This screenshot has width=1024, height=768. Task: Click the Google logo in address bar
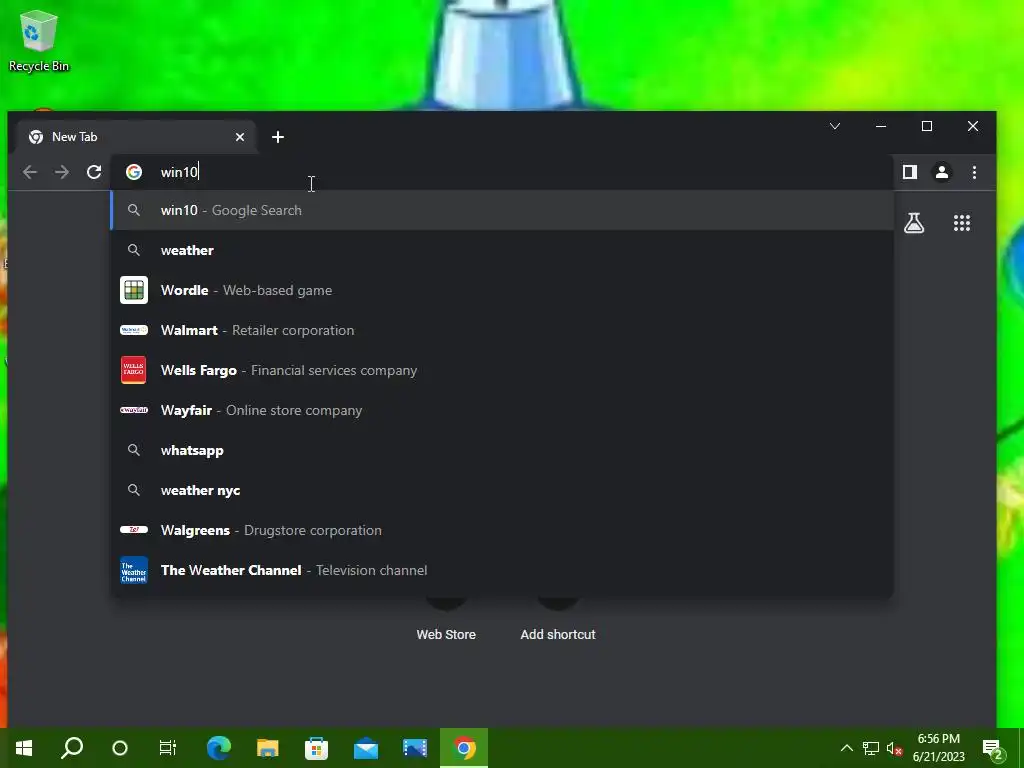point(134,172)
